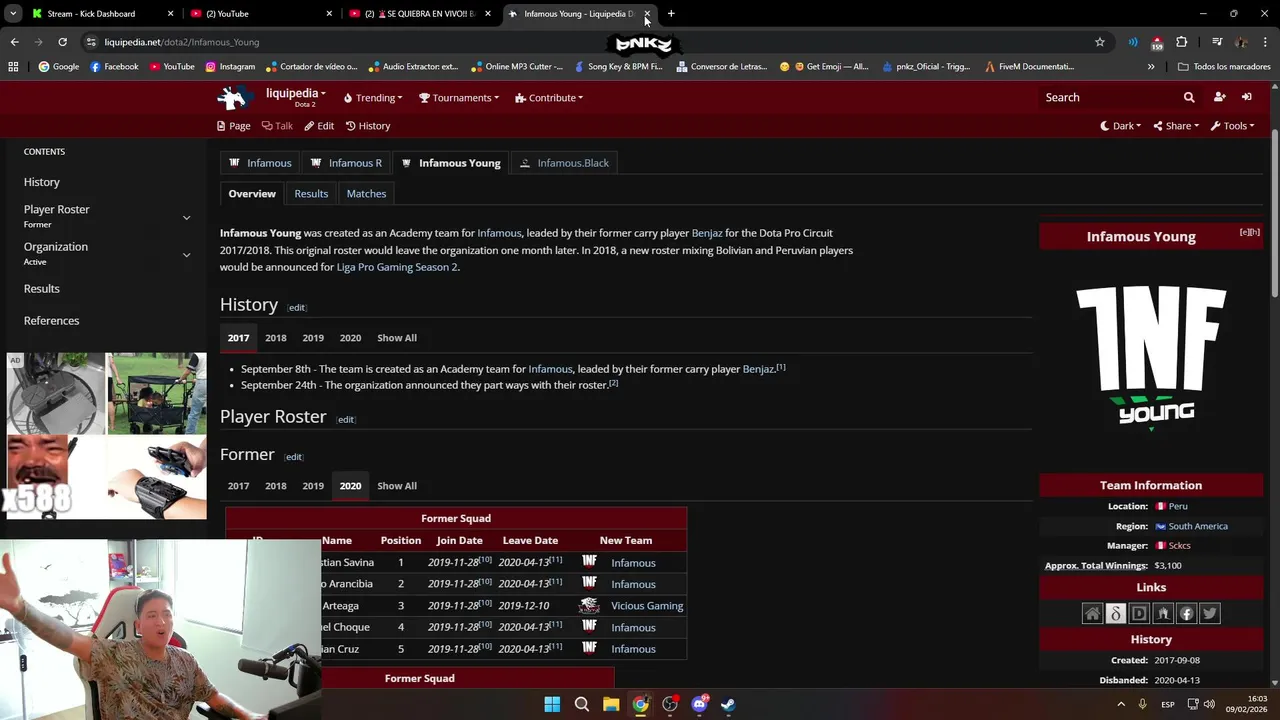
Task: Click the Edit page action
Action: (319, 126)
